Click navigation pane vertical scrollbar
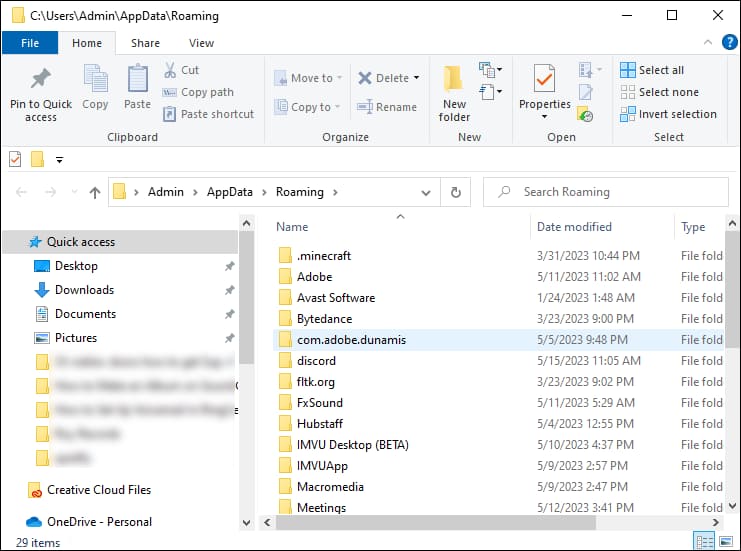Viewport: 741px width, 551px height. click(x=246, y=299)
